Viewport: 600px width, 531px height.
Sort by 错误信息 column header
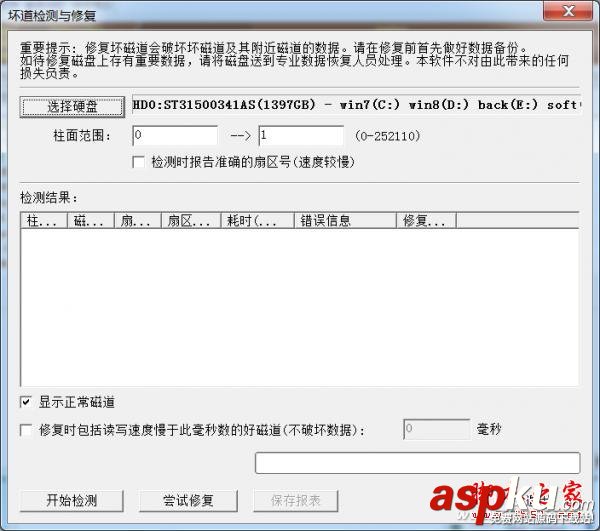click(345, 221)
